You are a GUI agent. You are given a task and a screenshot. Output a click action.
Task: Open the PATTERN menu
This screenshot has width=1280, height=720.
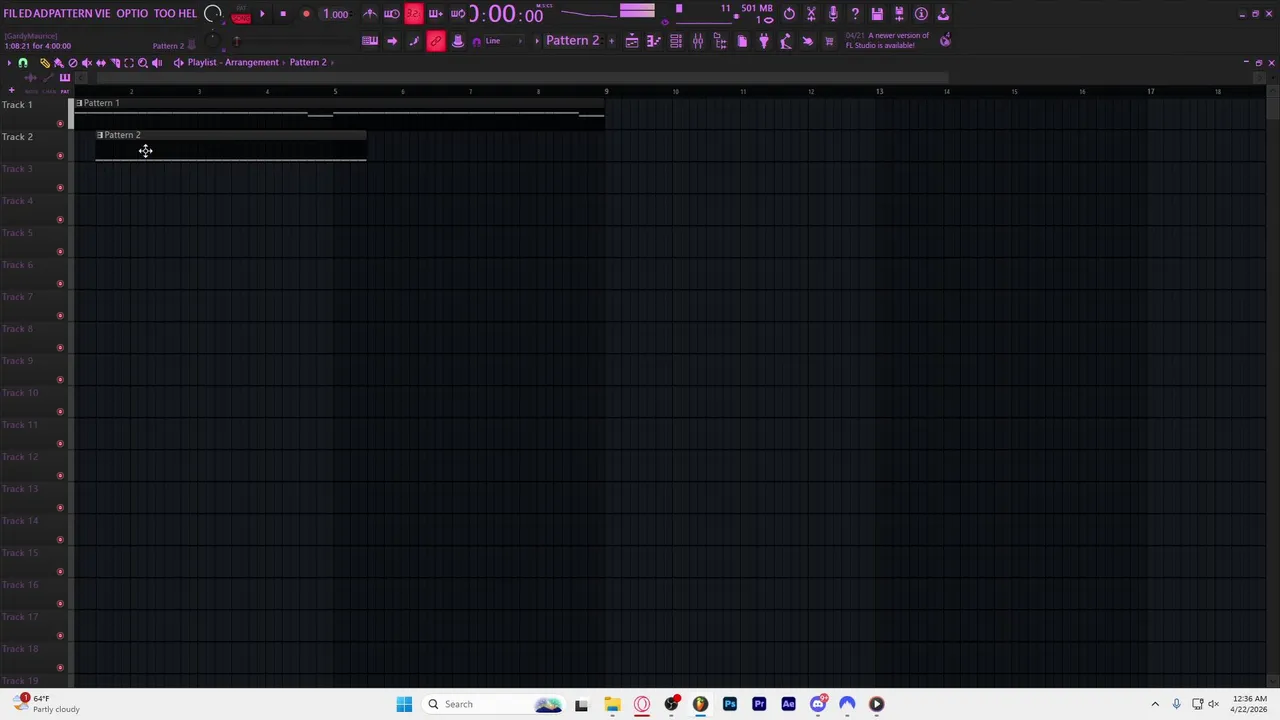(73, 13)
